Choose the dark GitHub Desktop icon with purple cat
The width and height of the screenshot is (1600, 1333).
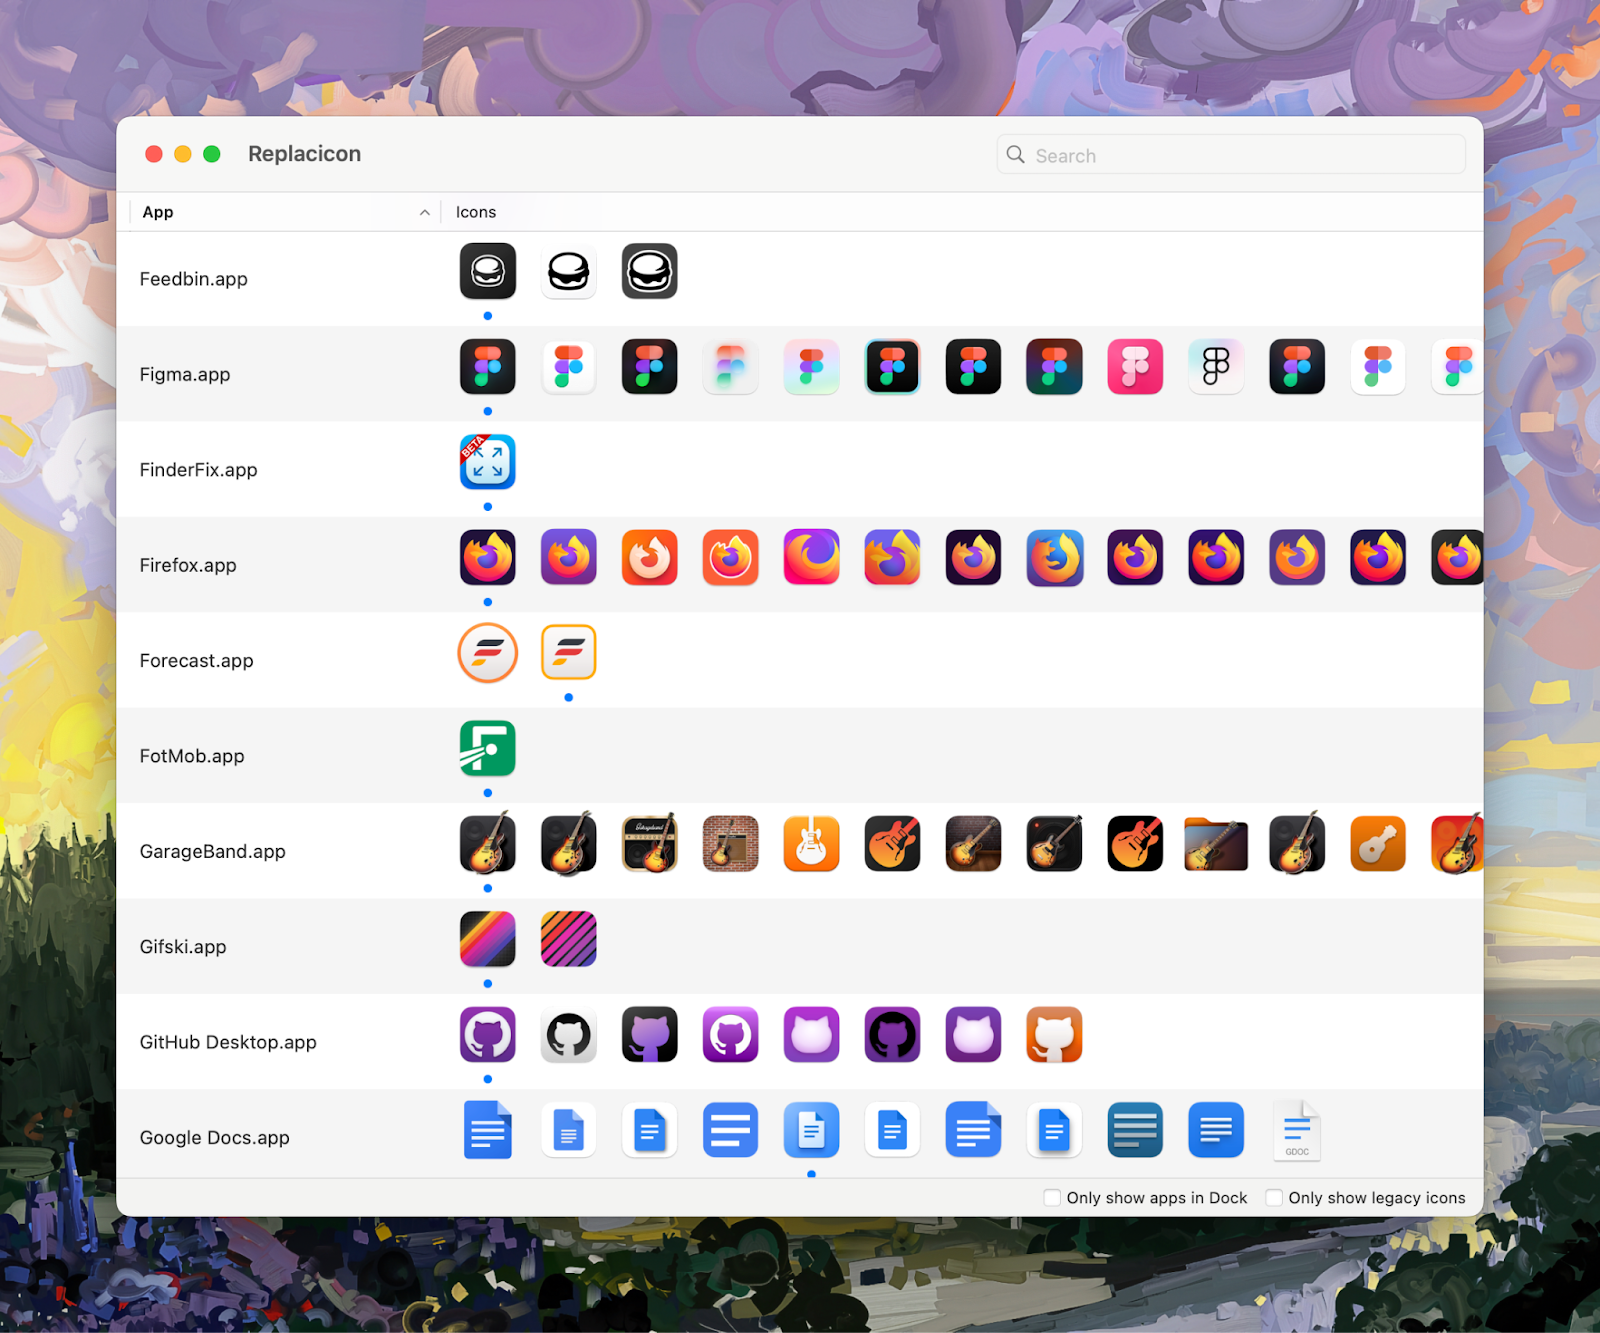650,1034
